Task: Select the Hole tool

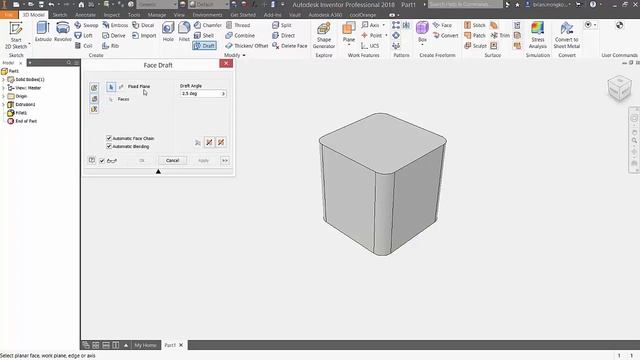Action: tap(168, 32)
